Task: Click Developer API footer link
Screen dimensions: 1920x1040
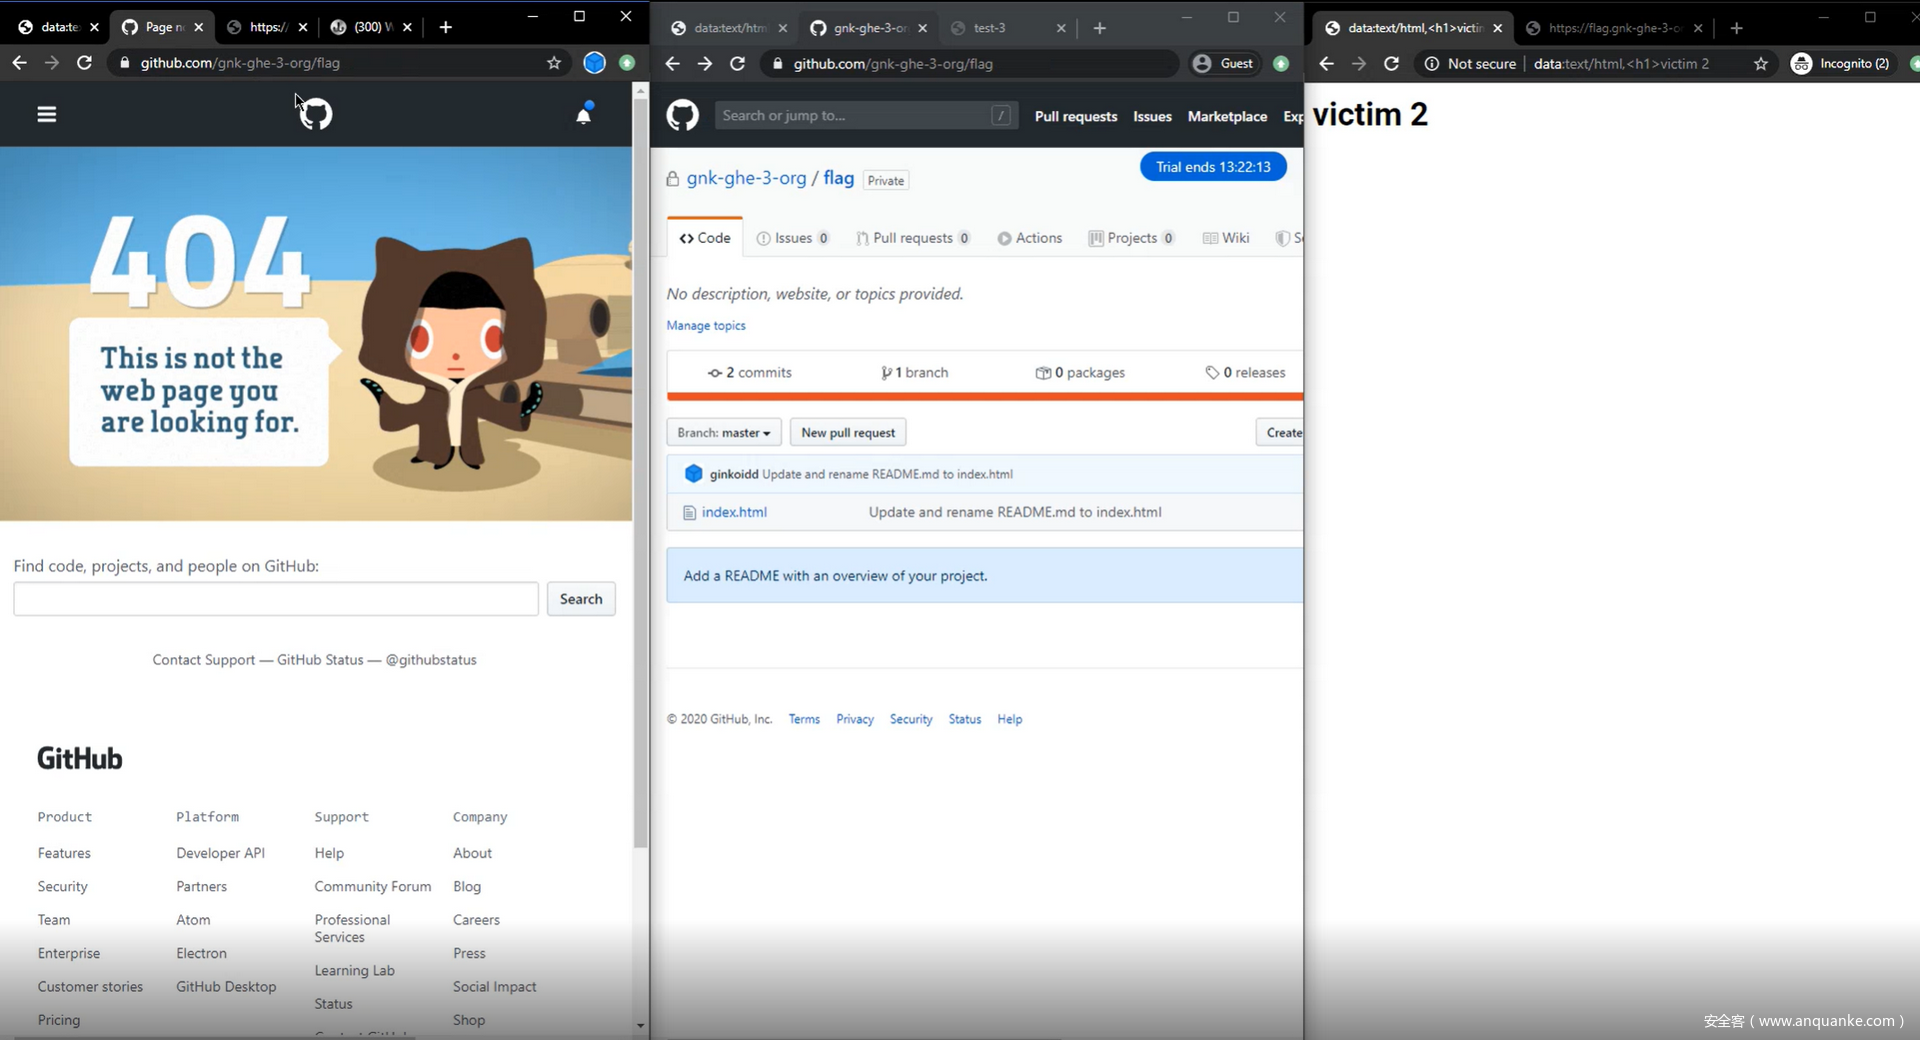Action: 220,853
